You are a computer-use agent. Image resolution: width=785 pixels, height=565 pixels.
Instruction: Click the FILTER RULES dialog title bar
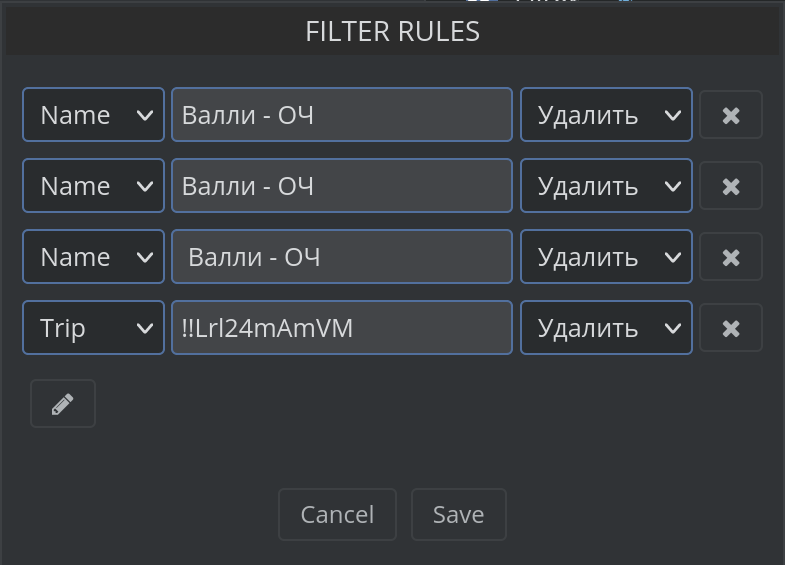coord(392,32)
